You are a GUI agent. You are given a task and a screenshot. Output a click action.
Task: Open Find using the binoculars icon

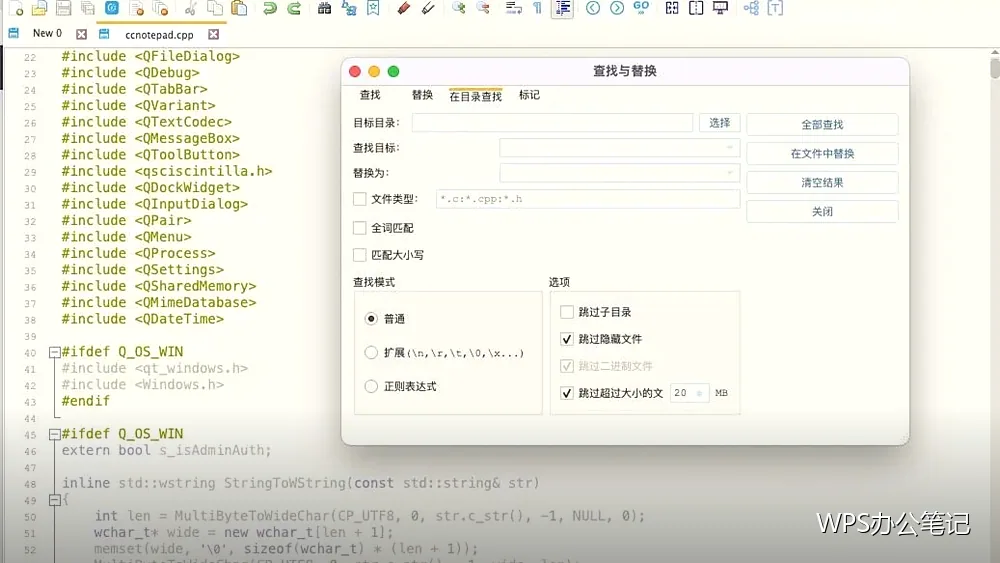tap(325, 8)
